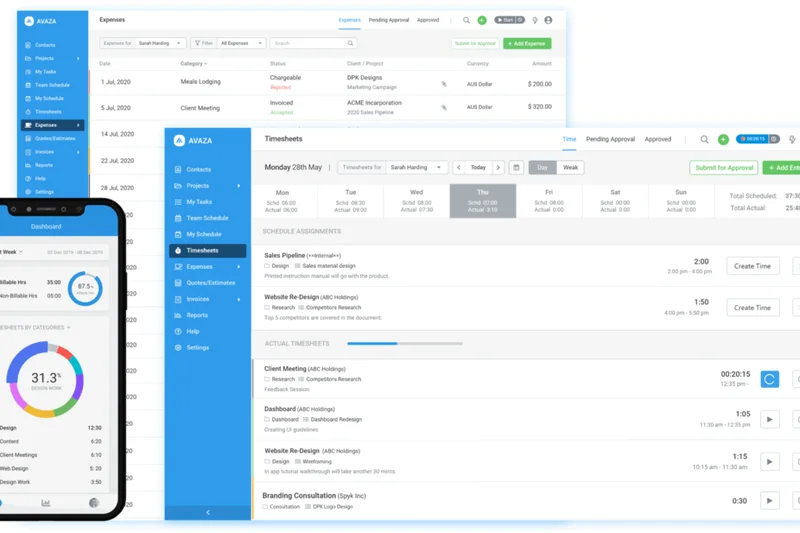Image resolution: width=800 pixels, height=533 pixels.
Task: Open the Pending Approval tab in Timesheets
Action: (610, 140)
